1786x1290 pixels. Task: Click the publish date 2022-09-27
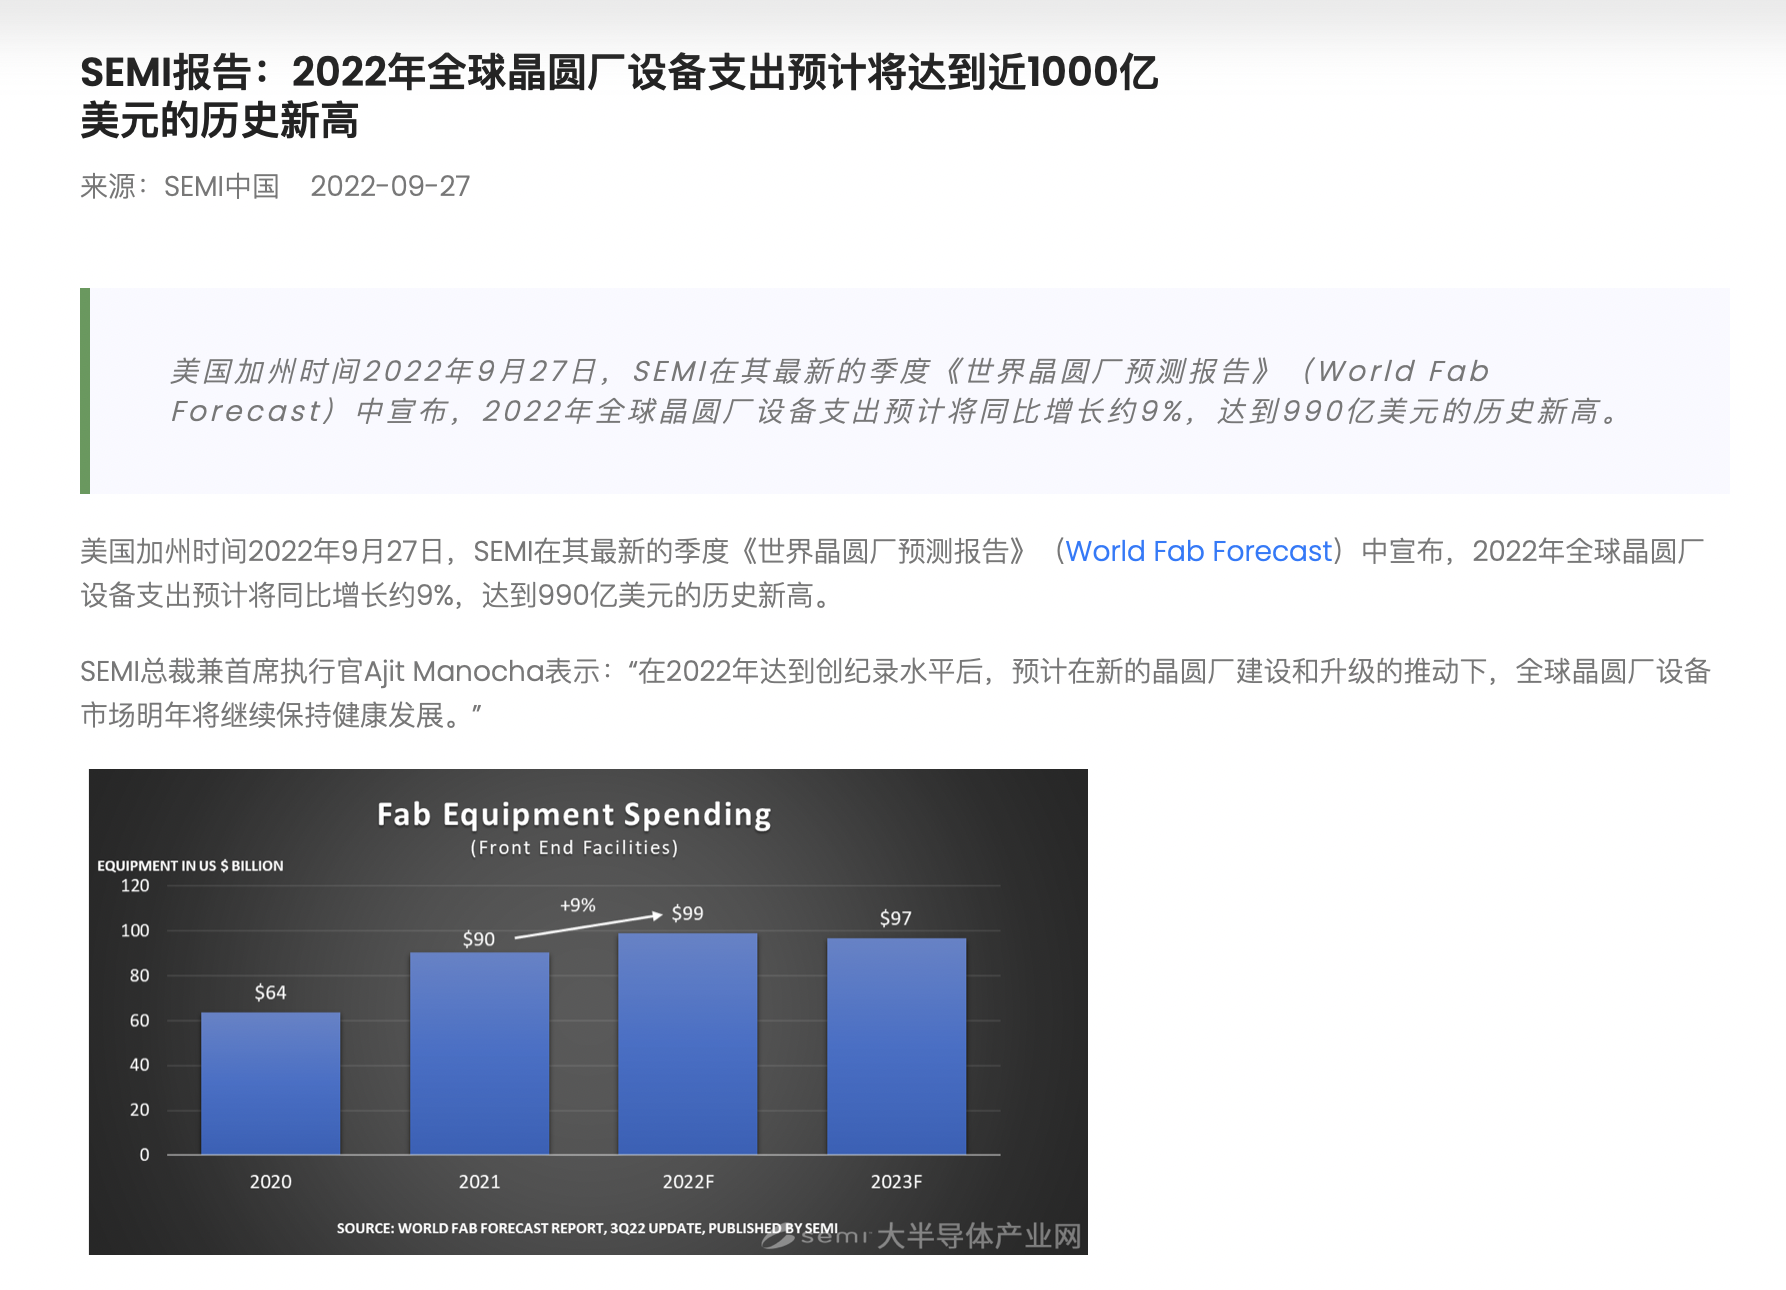coord(390,187)
